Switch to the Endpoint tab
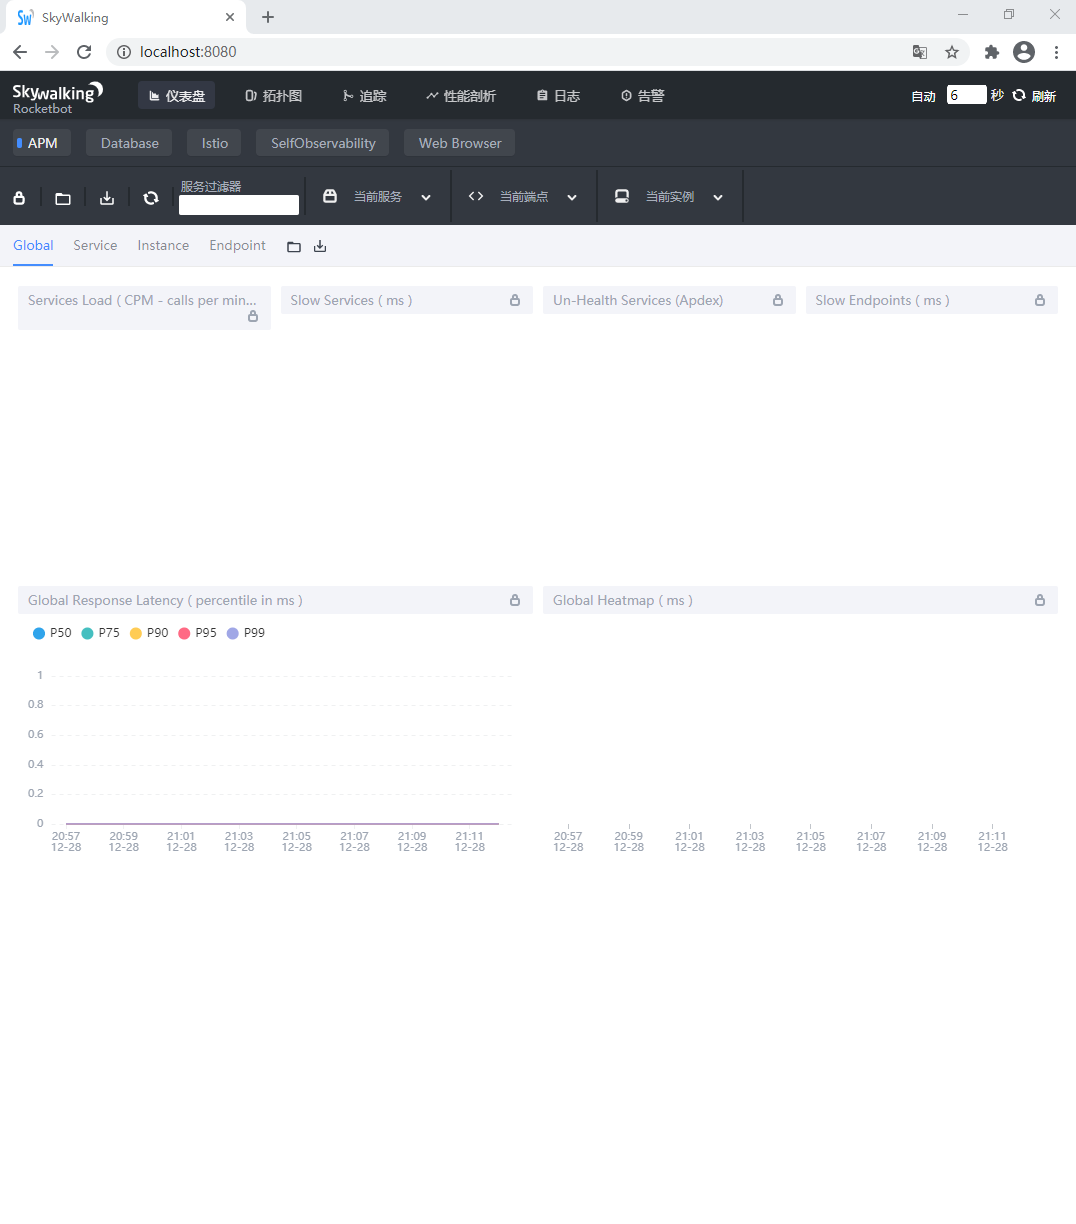1076x1224 pixels. (x=237, y=245)
